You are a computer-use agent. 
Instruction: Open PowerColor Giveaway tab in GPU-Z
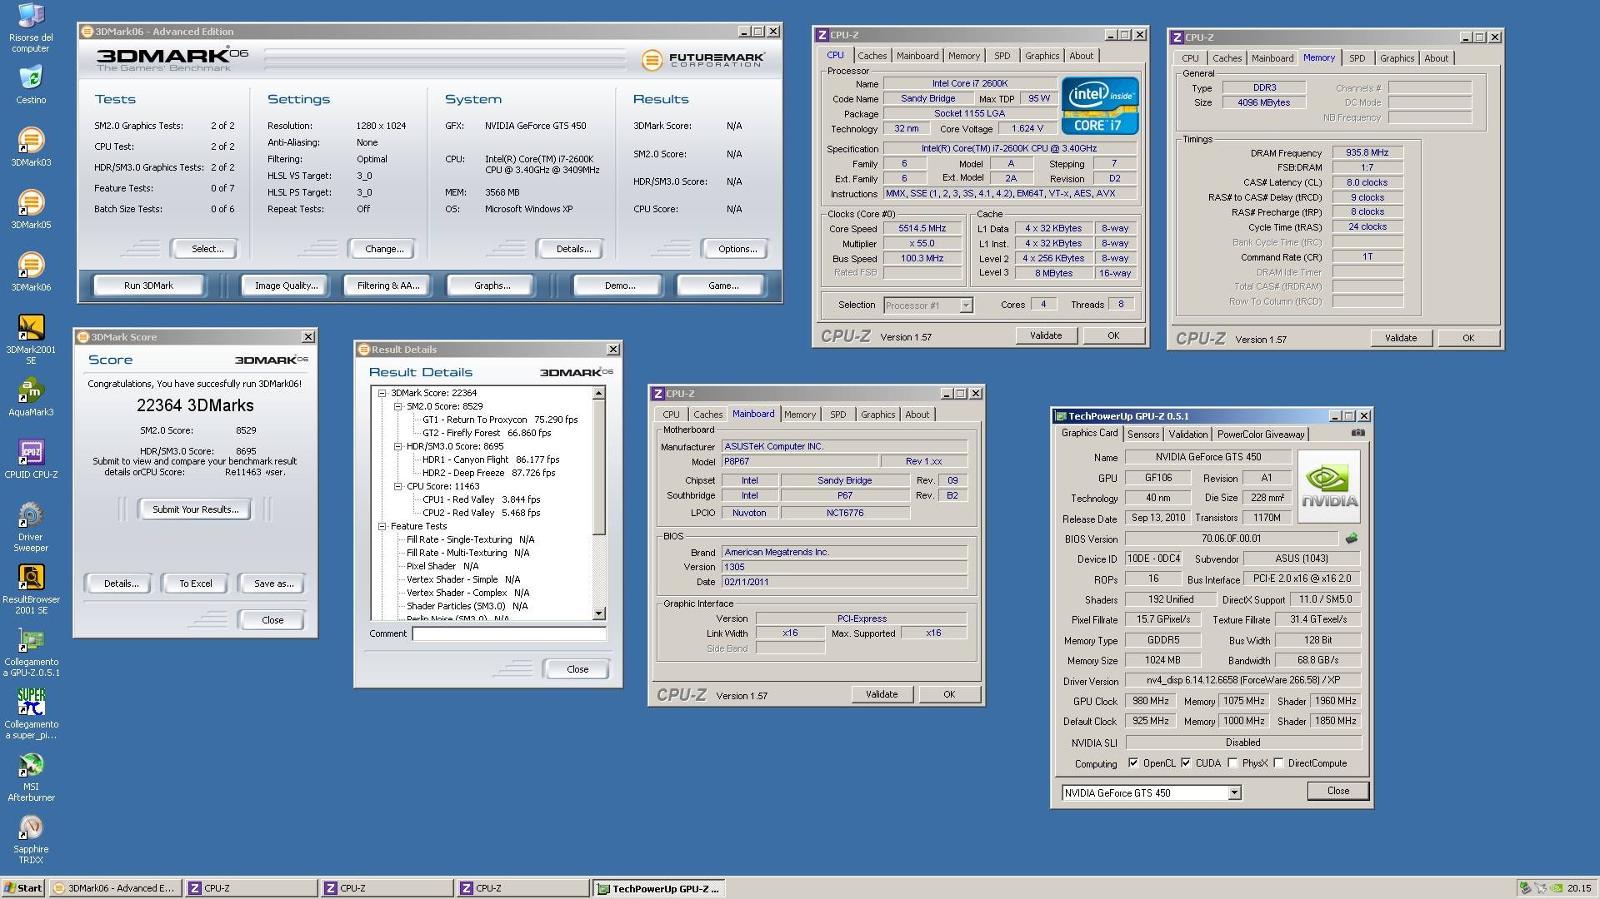click(x=1260, y=435)
